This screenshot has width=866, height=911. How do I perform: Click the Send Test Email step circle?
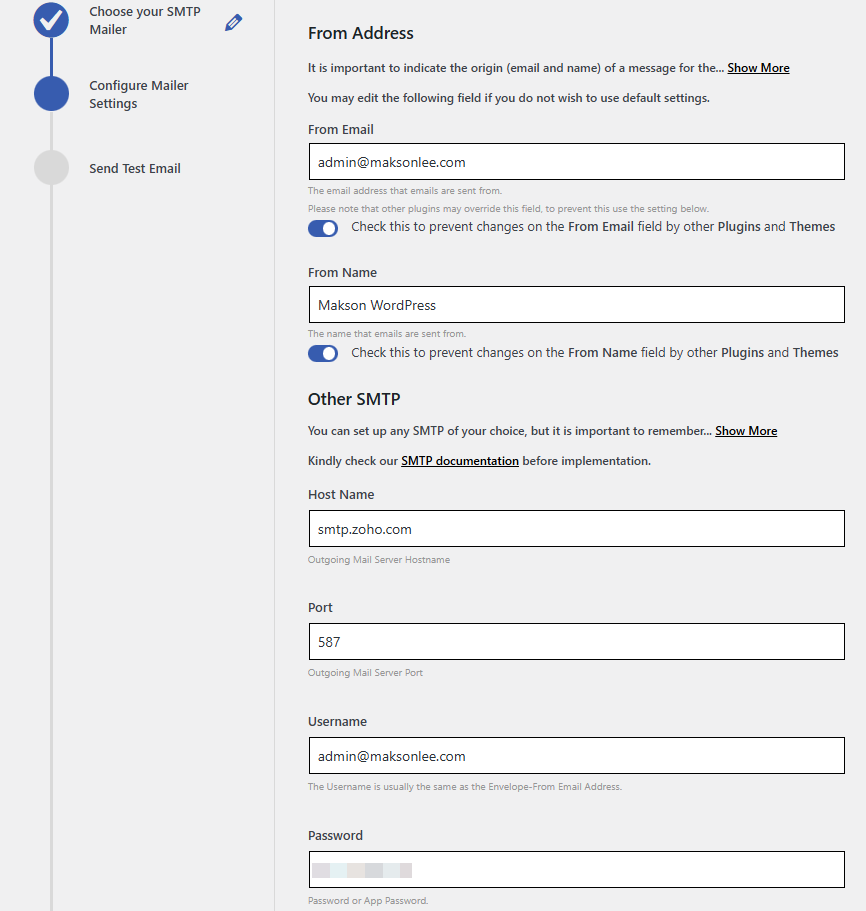coord(51,168)
